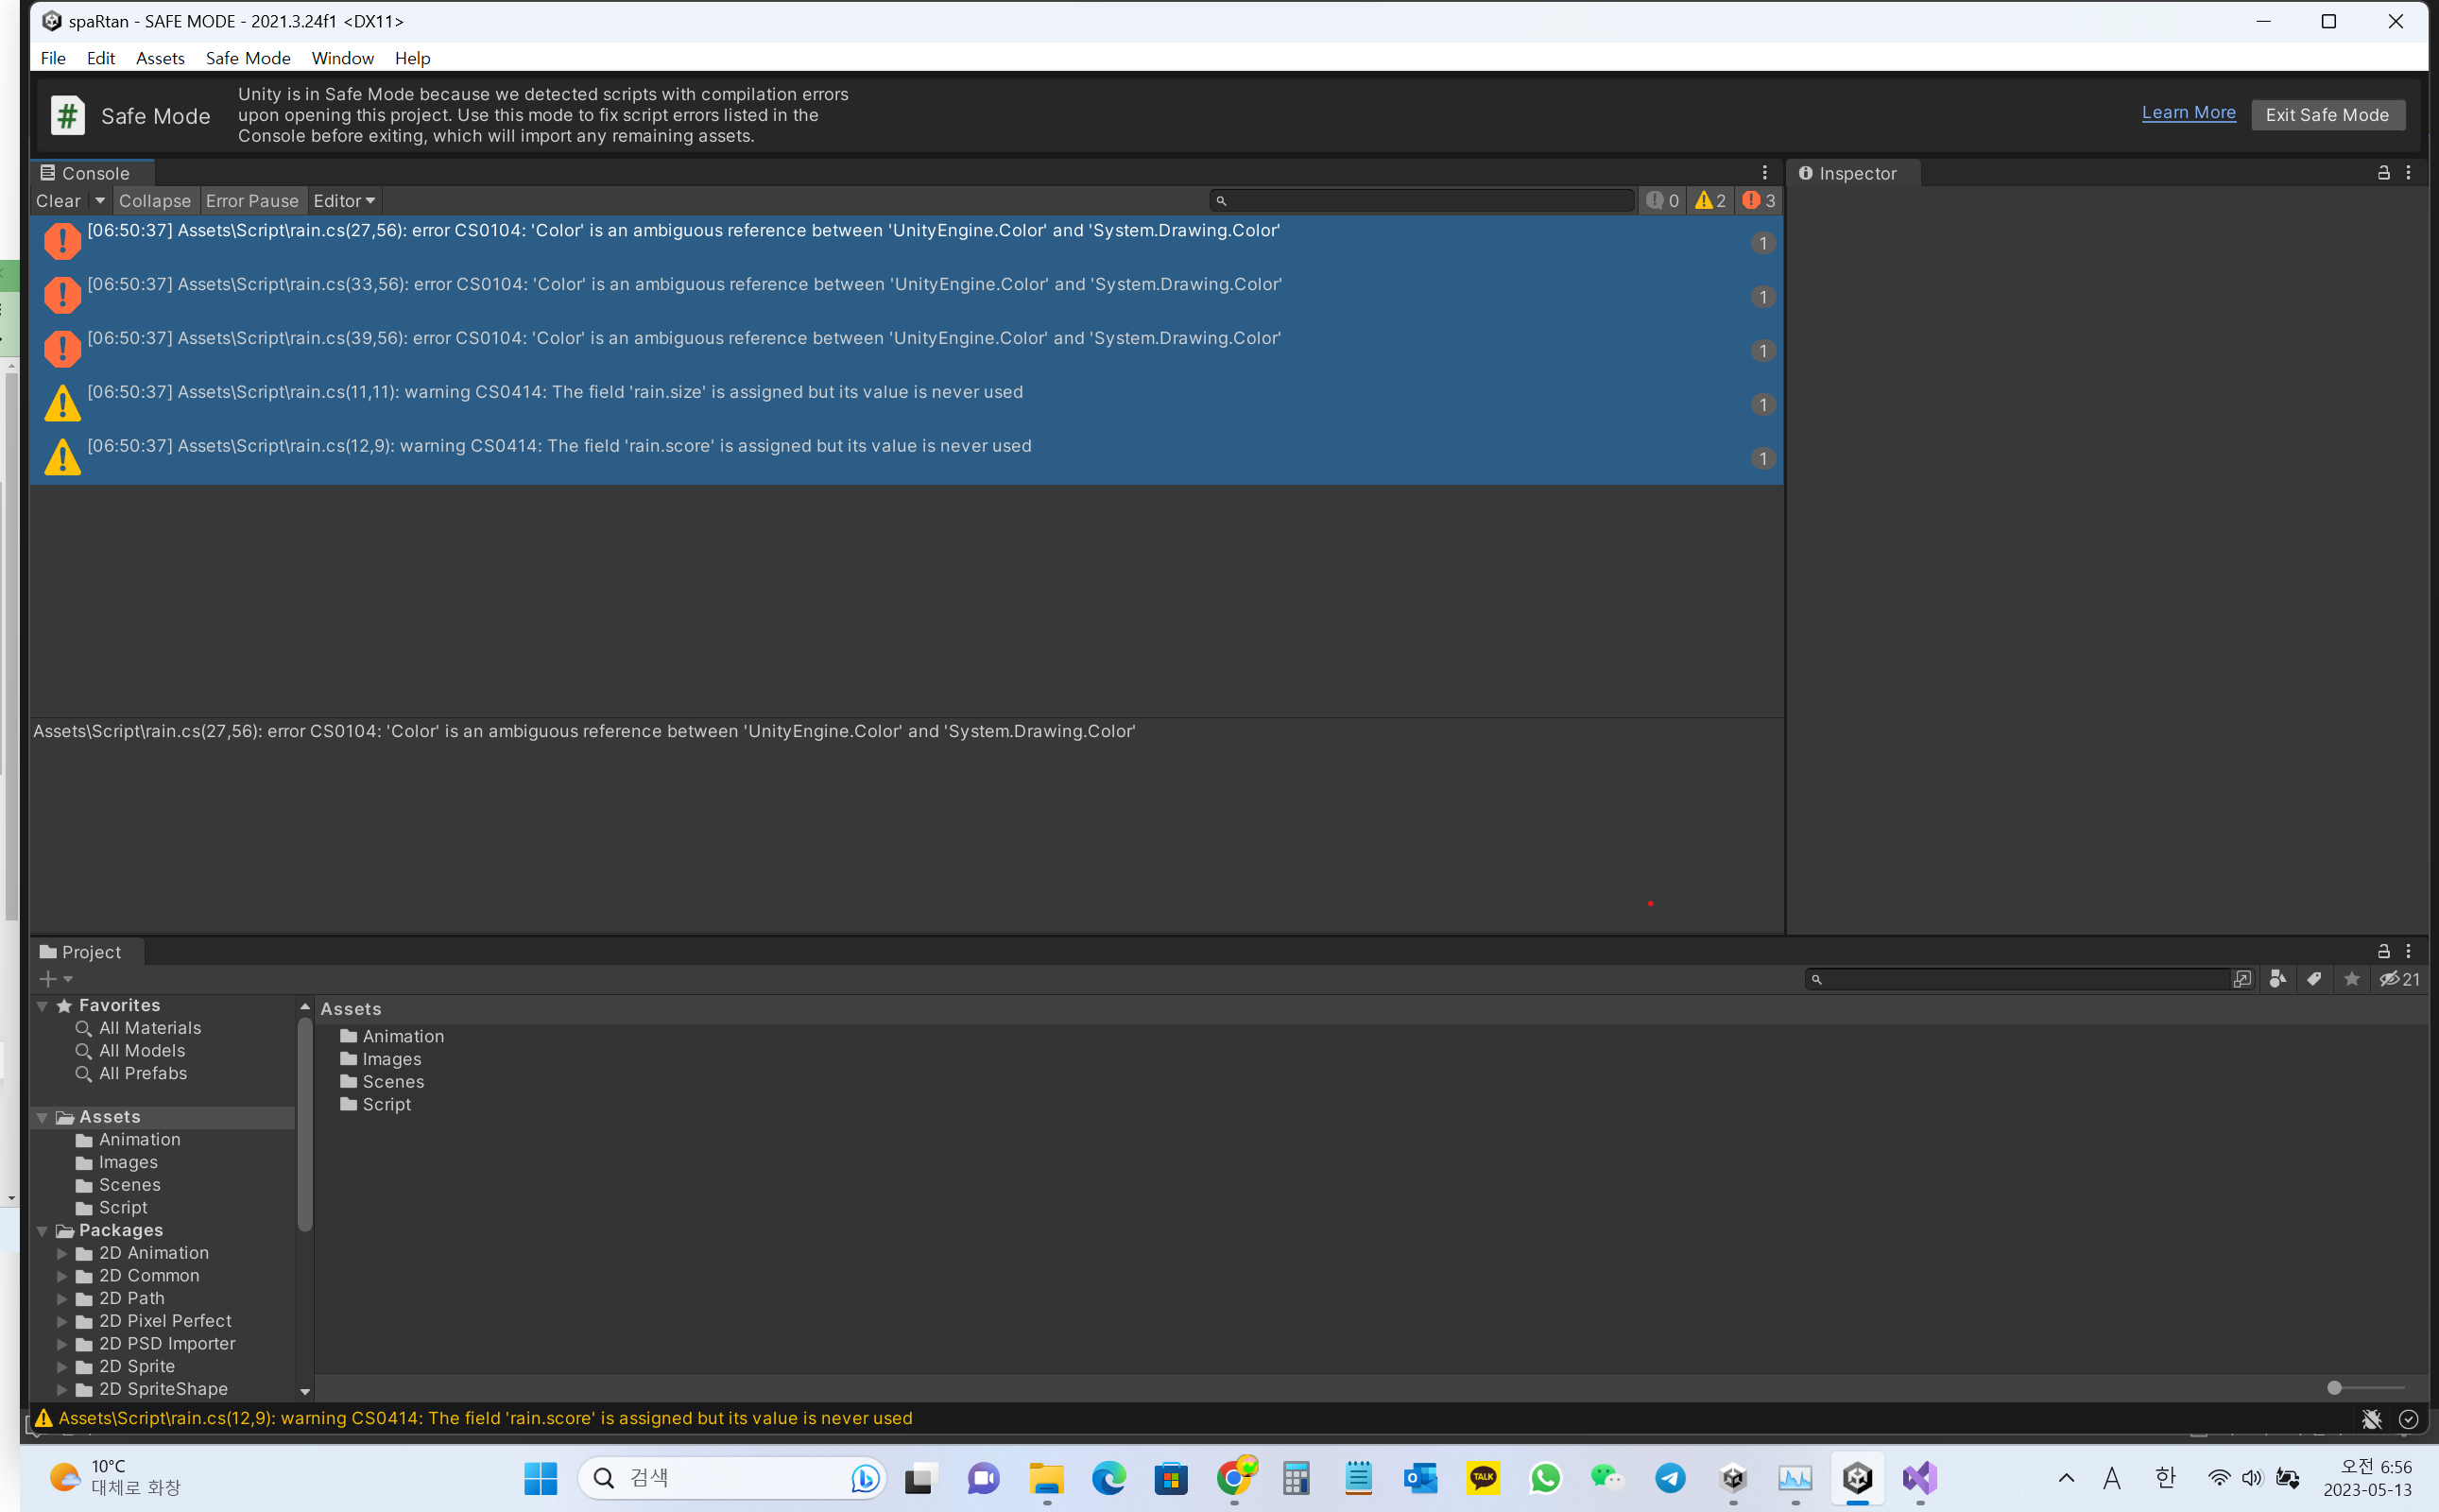Open the Window menu

tap(342, 58)
